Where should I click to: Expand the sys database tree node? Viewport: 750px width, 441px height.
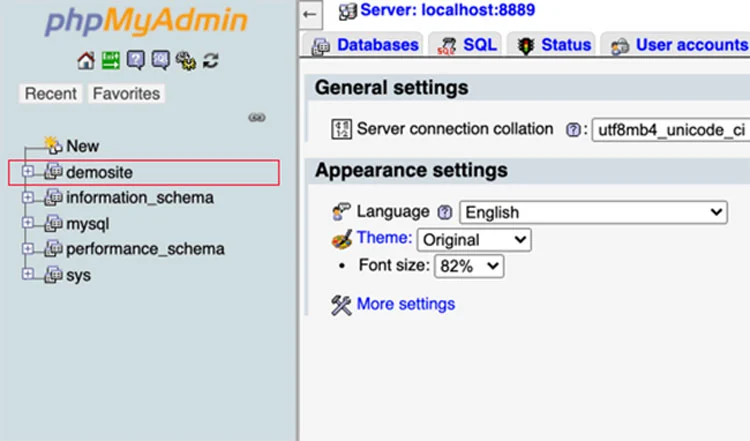[28, 275]
